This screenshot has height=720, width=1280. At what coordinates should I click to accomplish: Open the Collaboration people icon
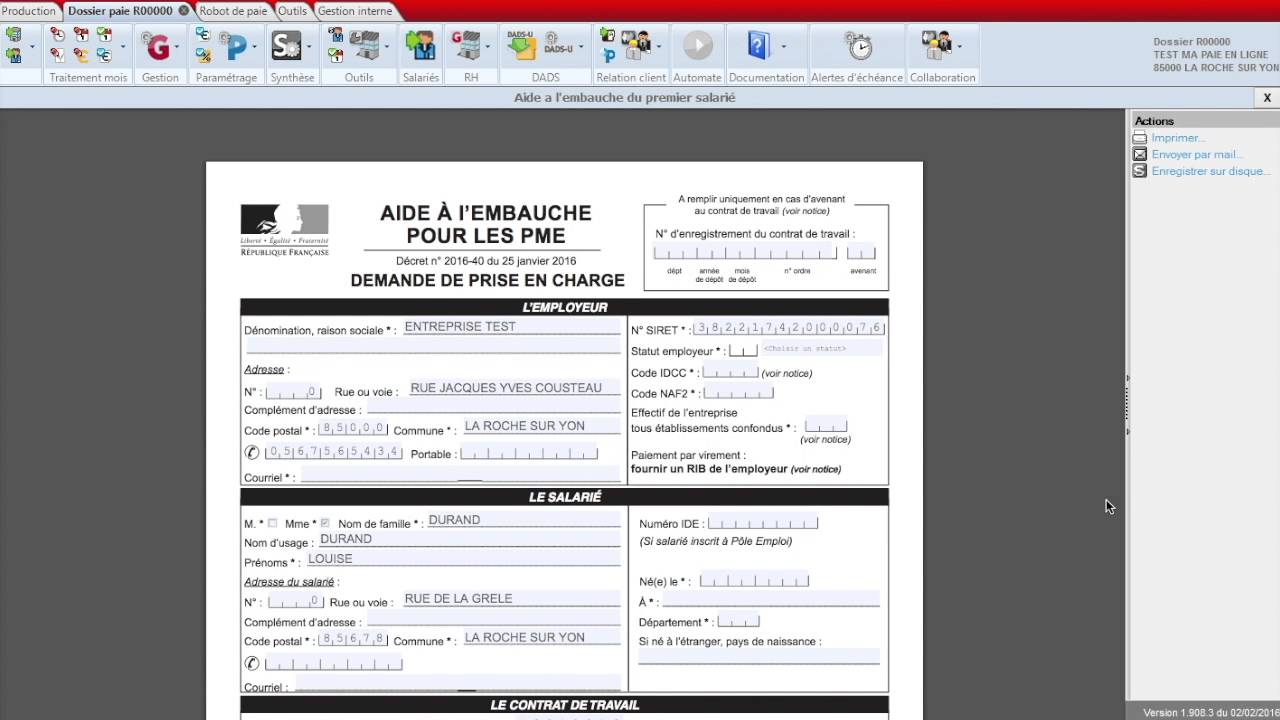[936, 45]
